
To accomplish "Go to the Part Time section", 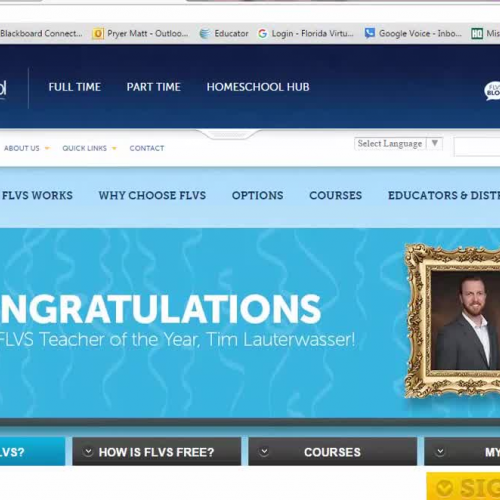I will click(154, 87).
